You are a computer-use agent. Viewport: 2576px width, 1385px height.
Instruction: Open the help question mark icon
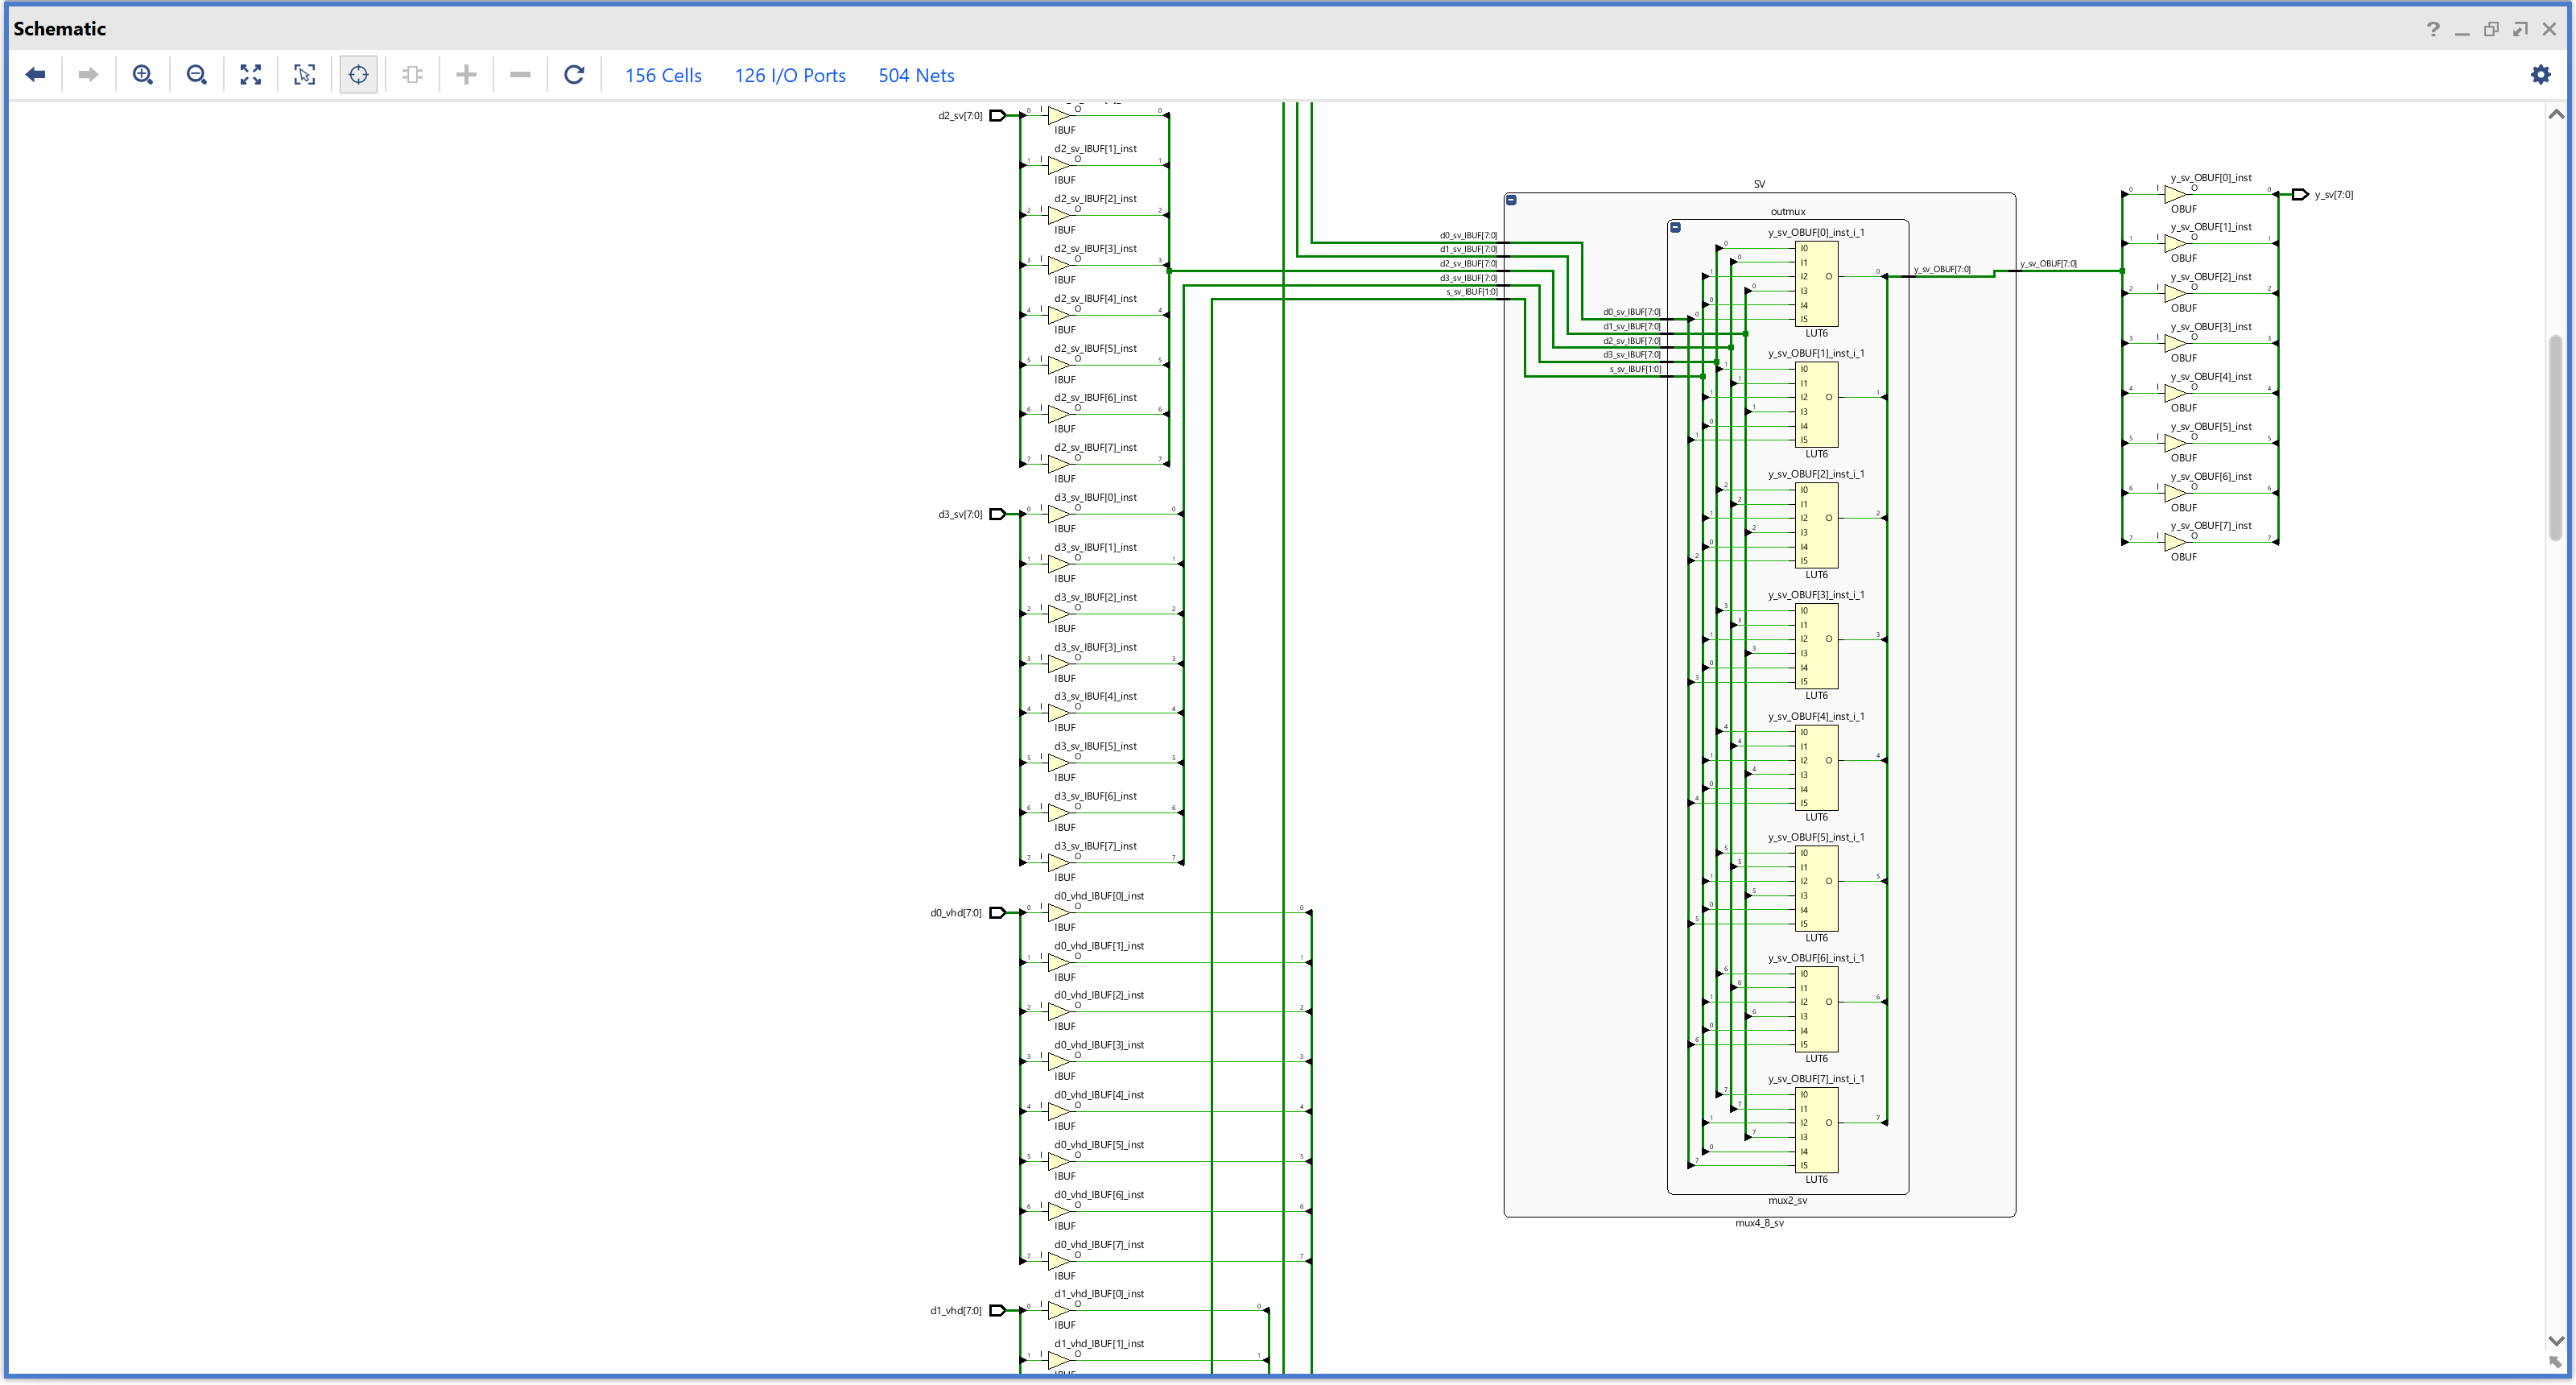coord(2433,29)
